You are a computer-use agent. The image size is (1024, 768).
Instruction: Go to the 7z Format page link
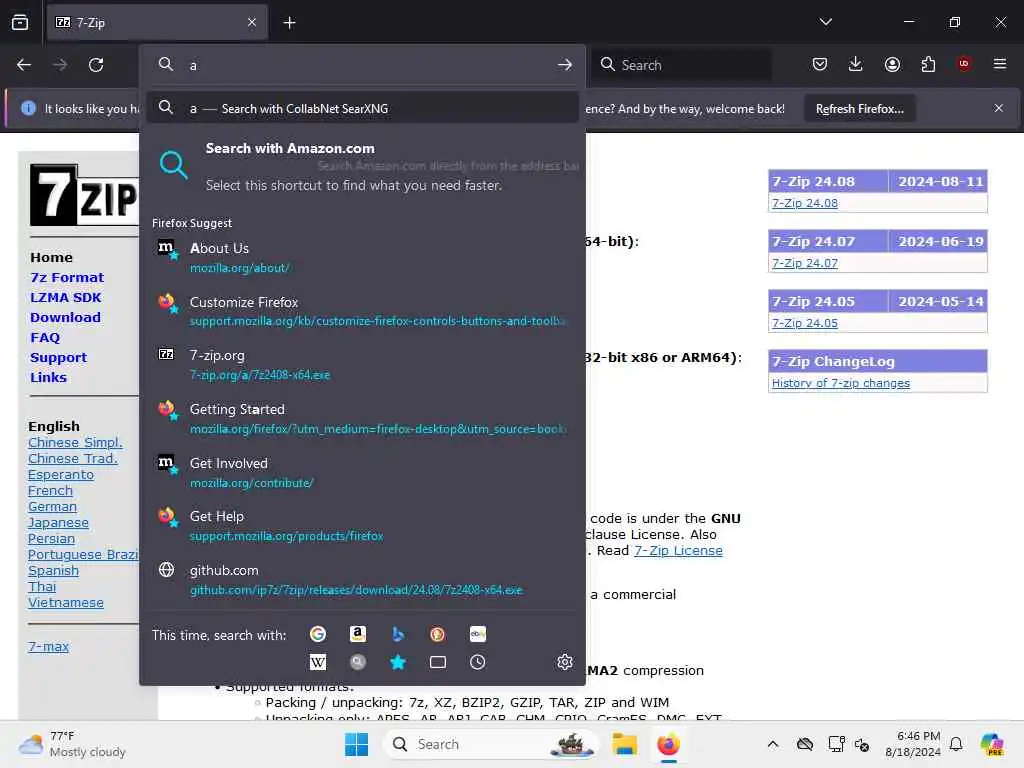(x=67, y=278)
